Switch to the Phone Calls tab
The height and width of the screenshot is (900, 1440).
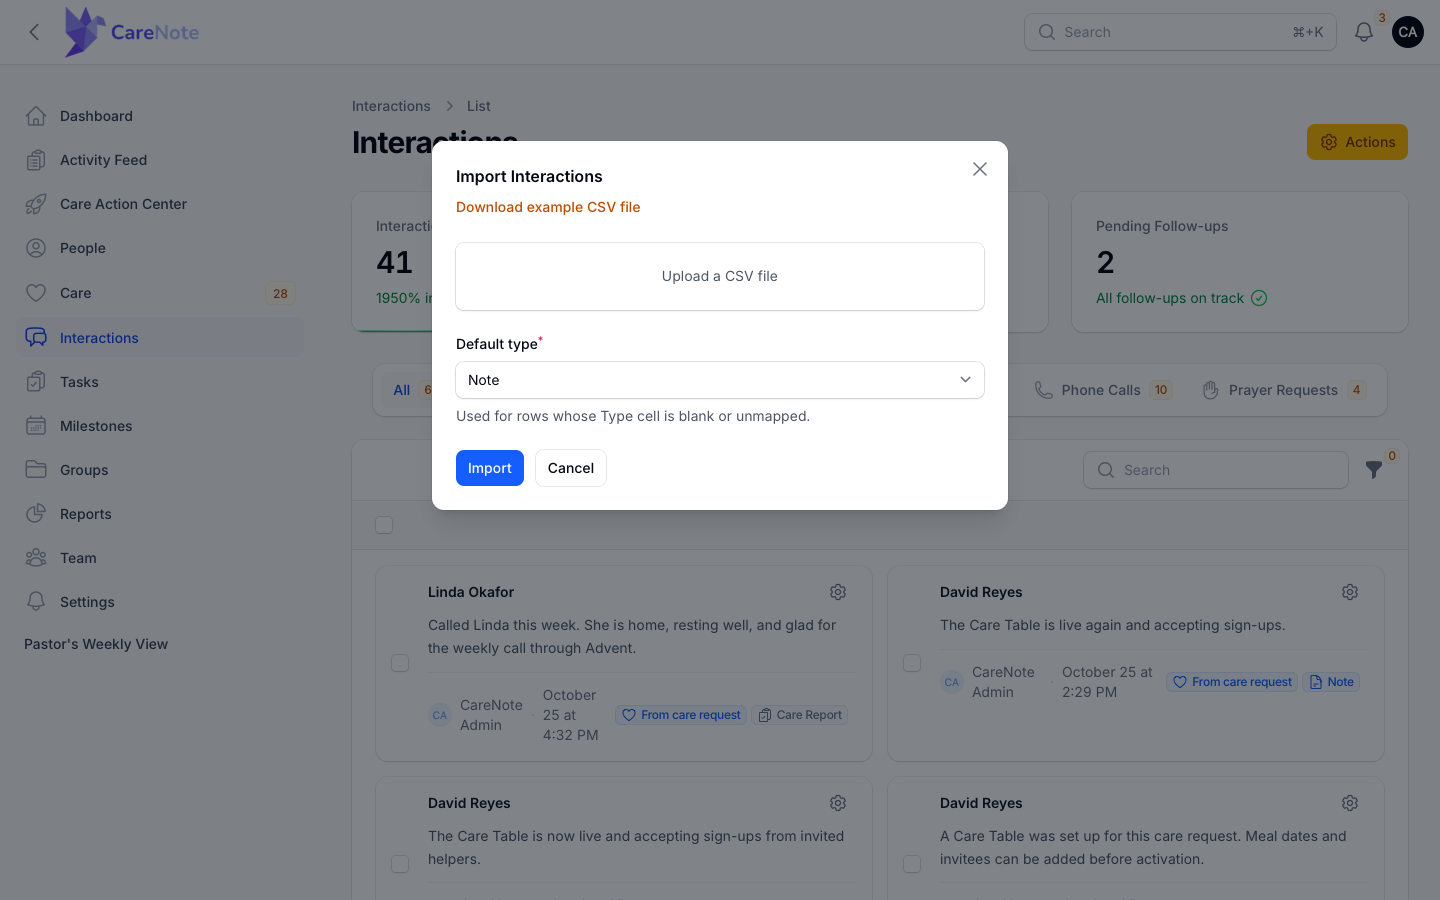1102,390
